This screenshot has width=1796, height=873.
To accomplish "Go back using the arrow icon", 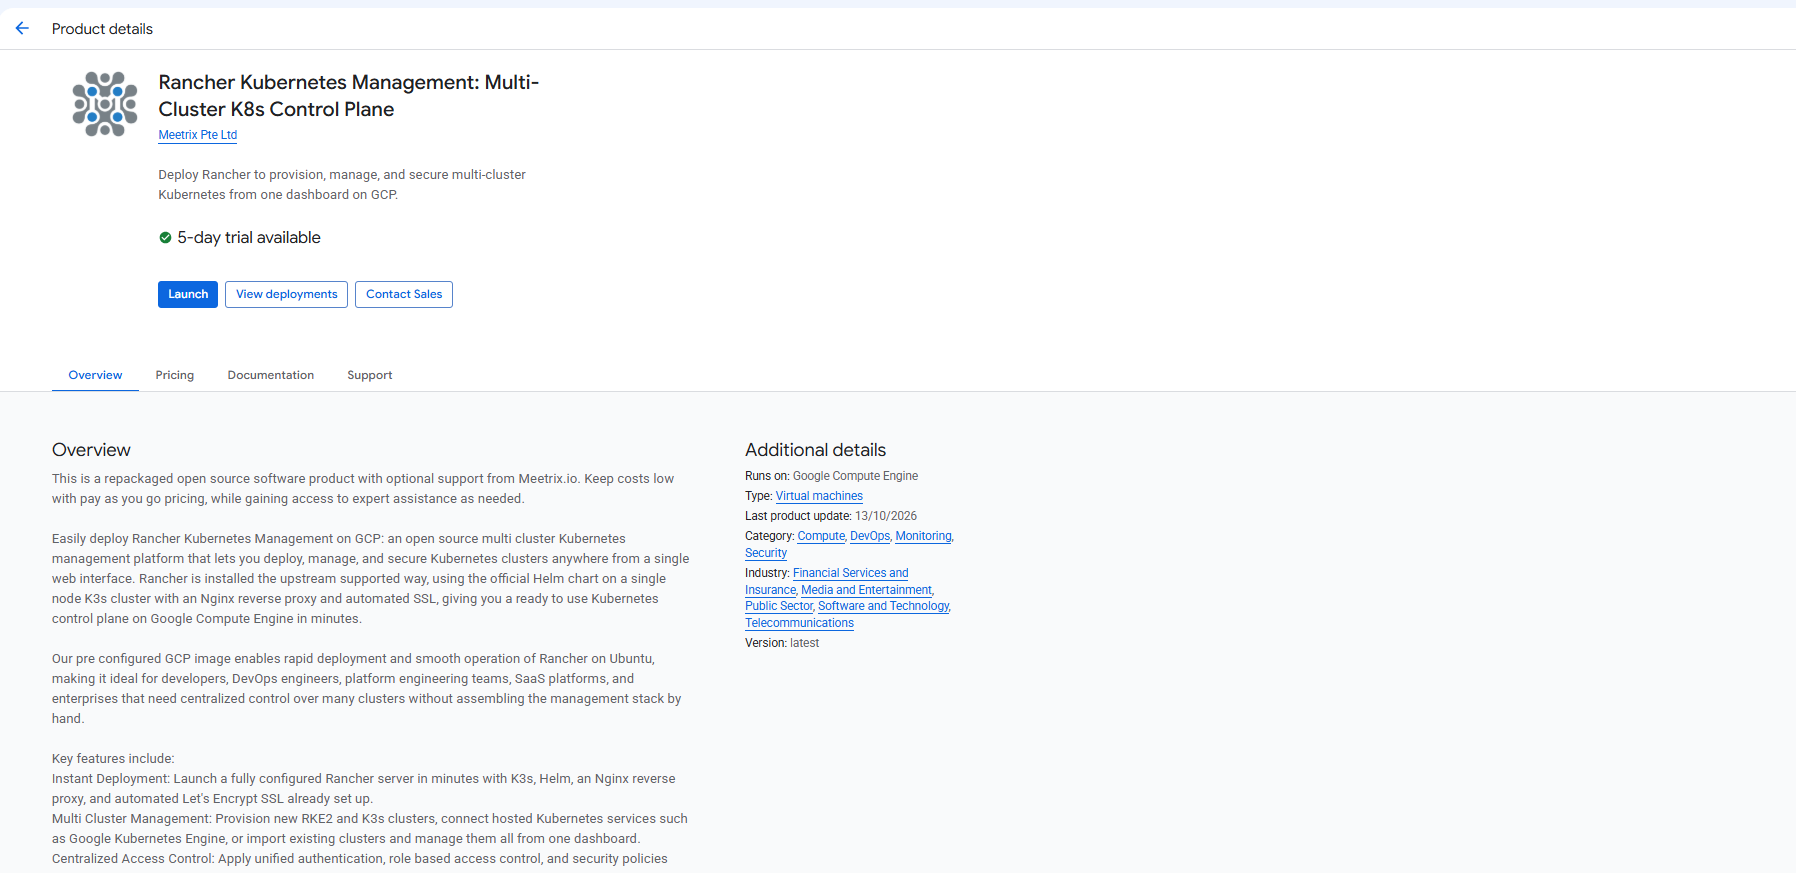I will click(x=22, y=28).
